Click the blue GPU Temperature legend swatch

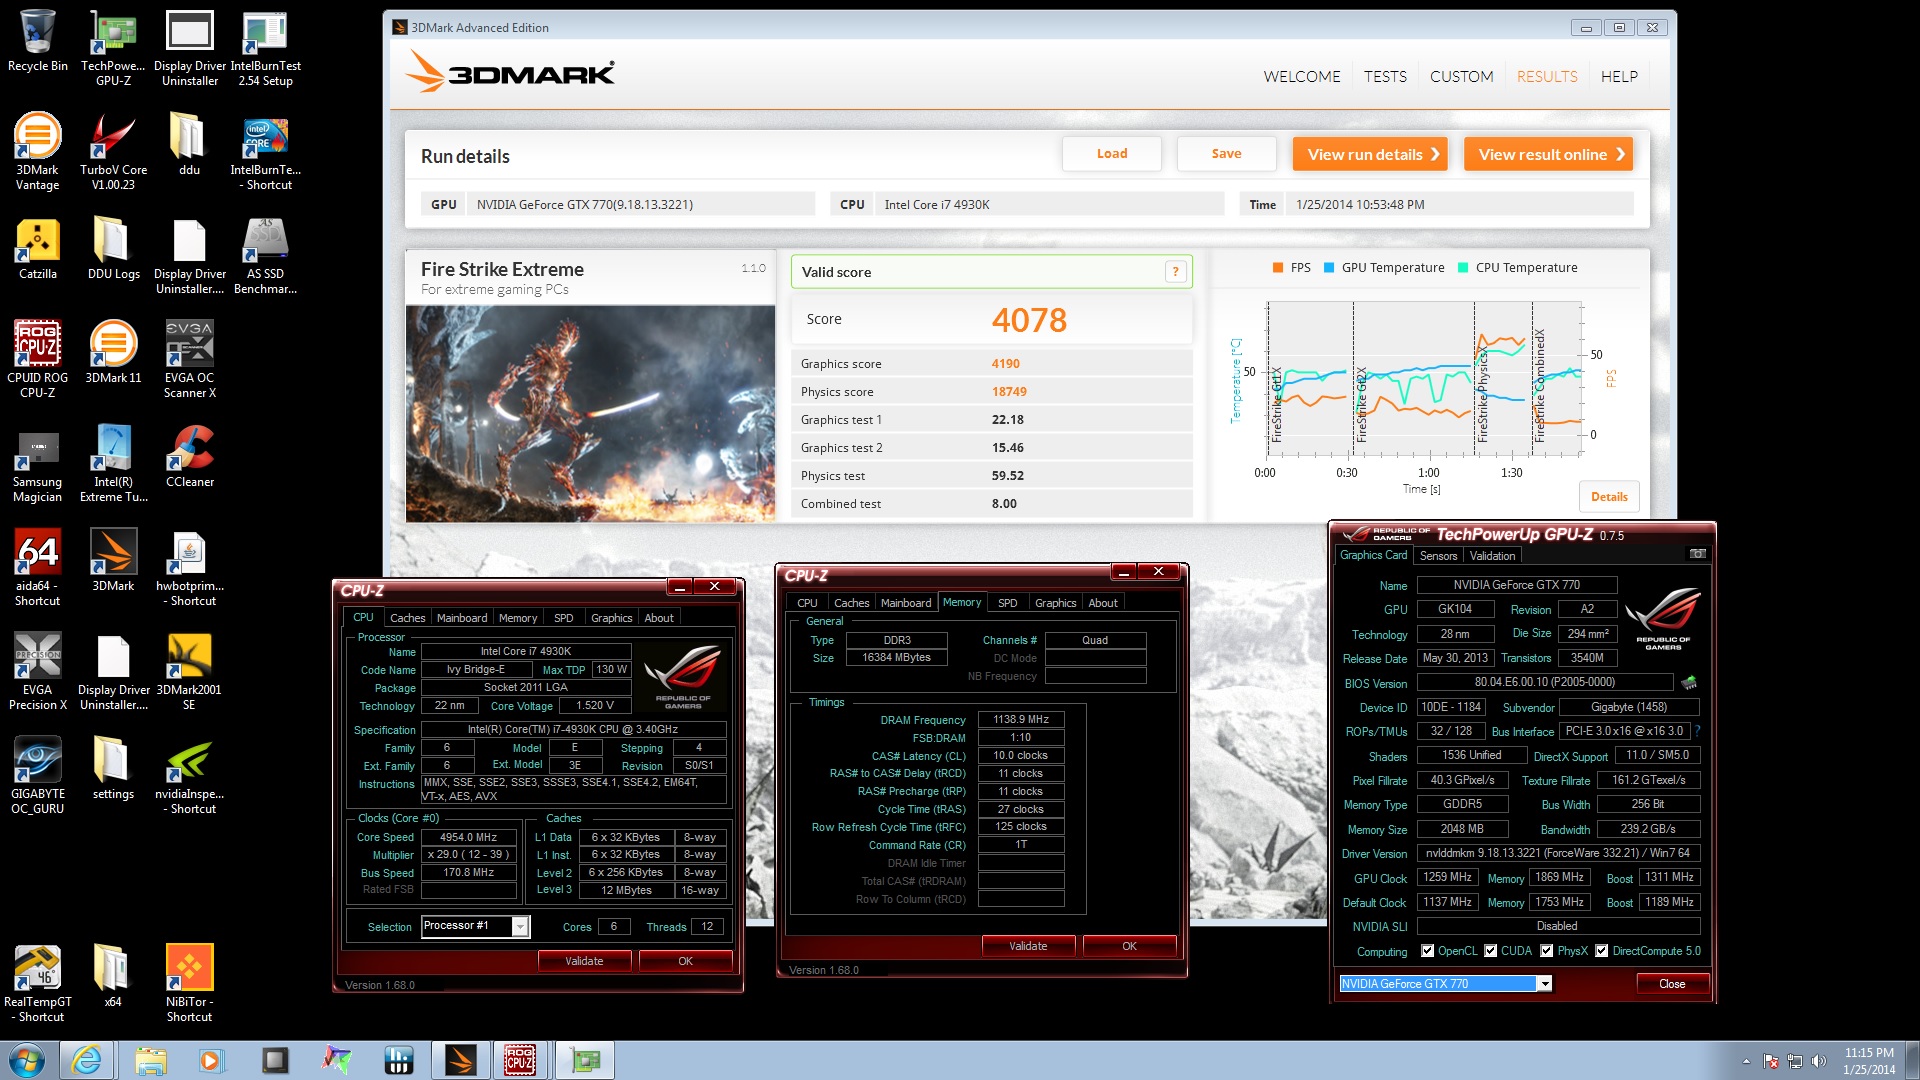1329,268
